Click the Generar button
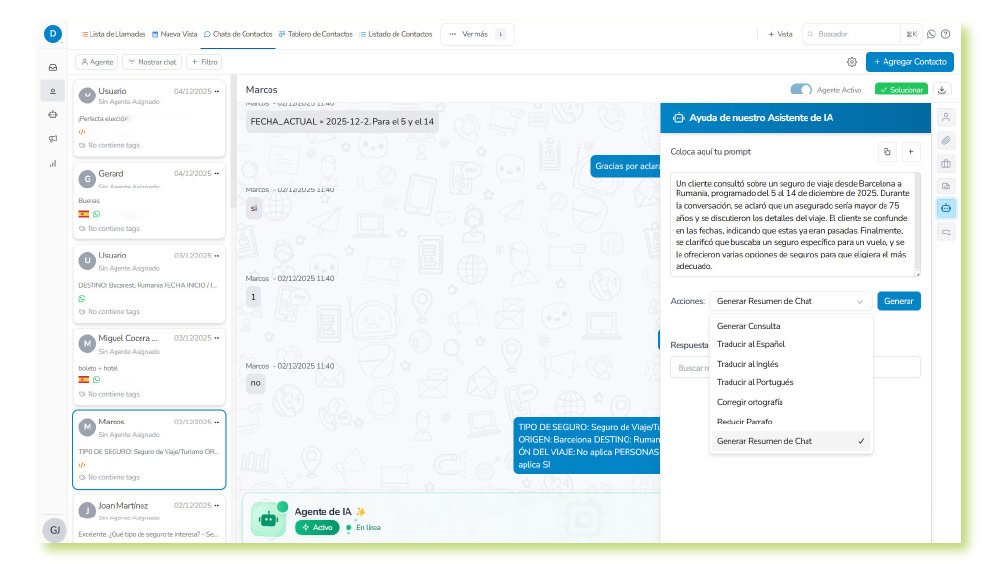Image resolution: width=1000 pixels, height=564 pixels. [x=899, y=301]
